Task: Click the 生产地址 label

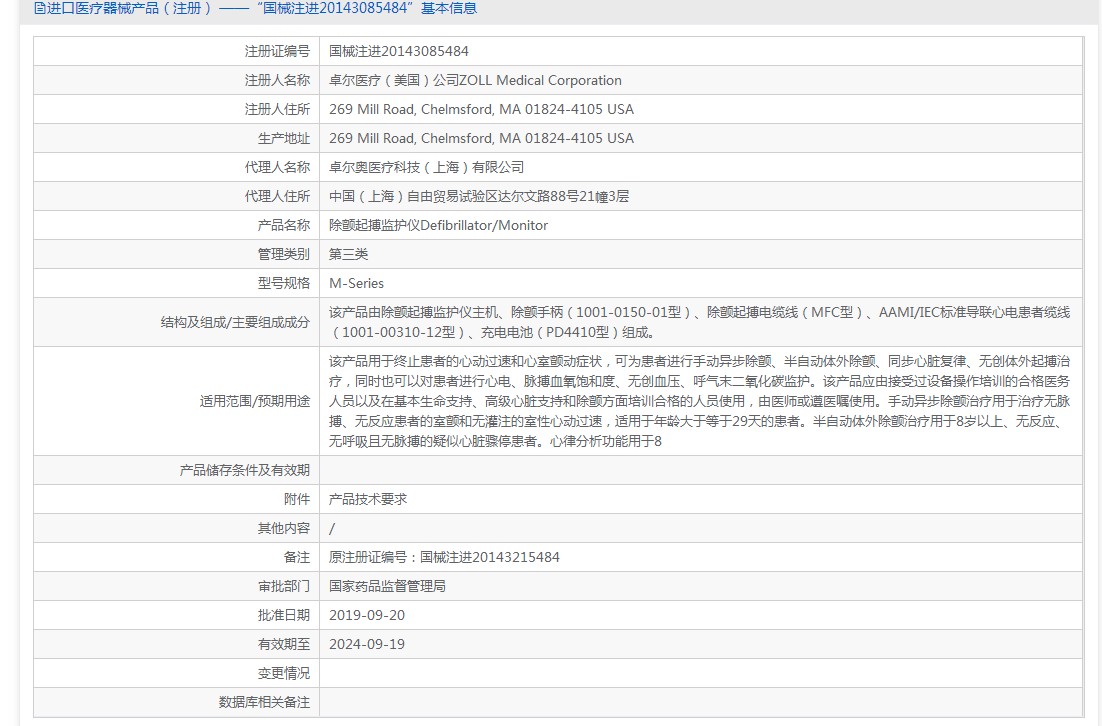Action: coord(284,138)
